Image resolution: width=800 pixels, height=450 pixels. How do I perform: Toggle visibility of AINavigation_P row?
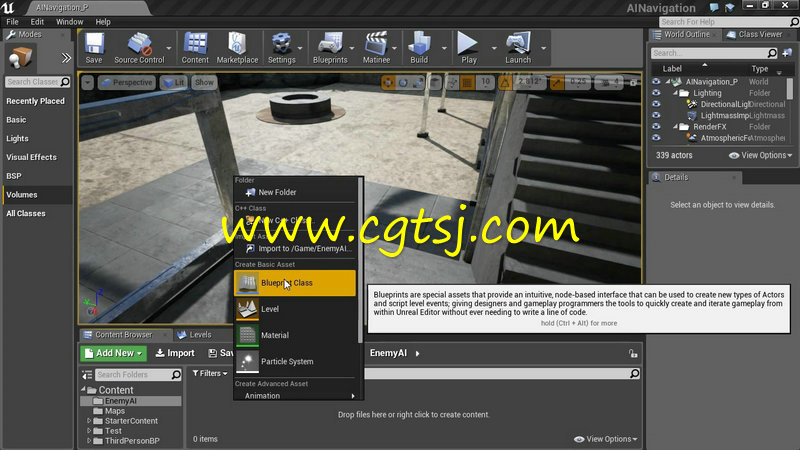click(x=656, y=82)
